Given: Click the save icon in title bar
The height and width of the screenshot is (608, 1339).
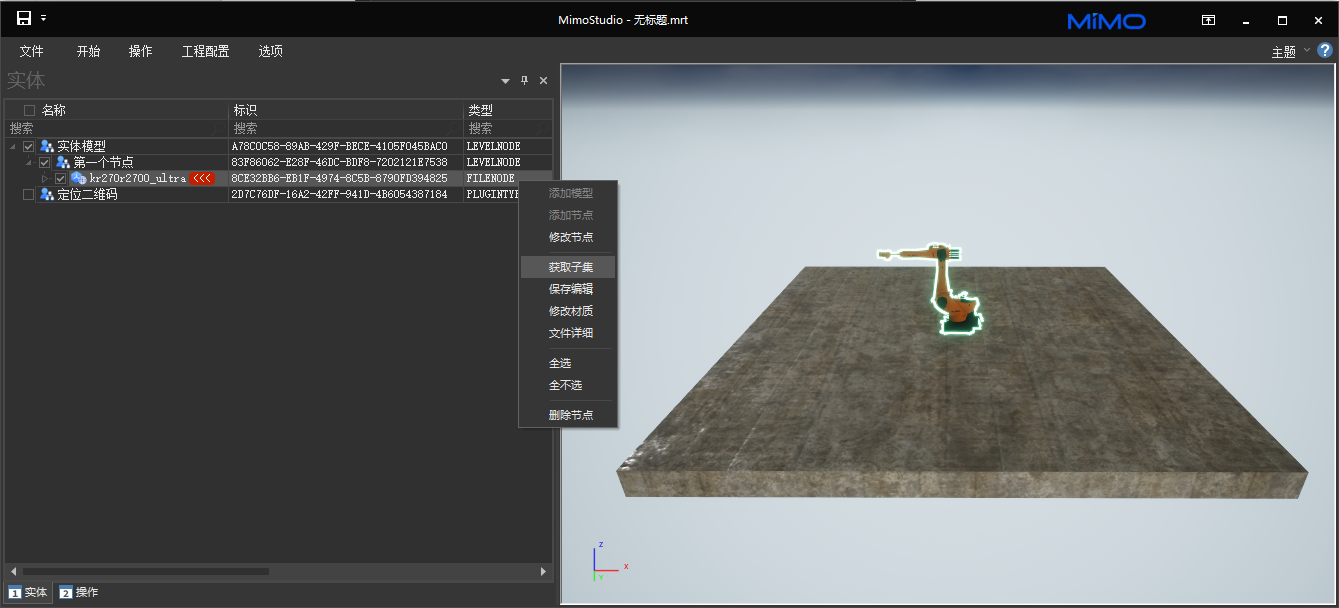Looking at the screenshot, I should click(x=24, y=18).
